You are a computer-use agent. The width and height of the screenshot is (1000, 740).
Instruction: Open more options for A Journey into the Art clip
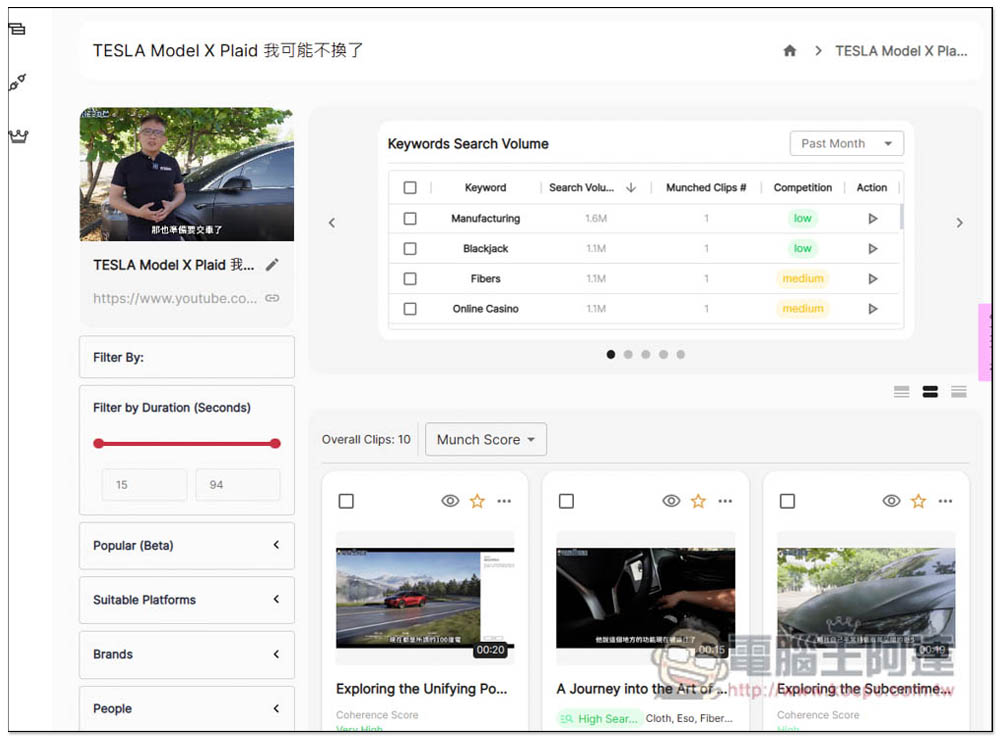click(x=725, y=501)
